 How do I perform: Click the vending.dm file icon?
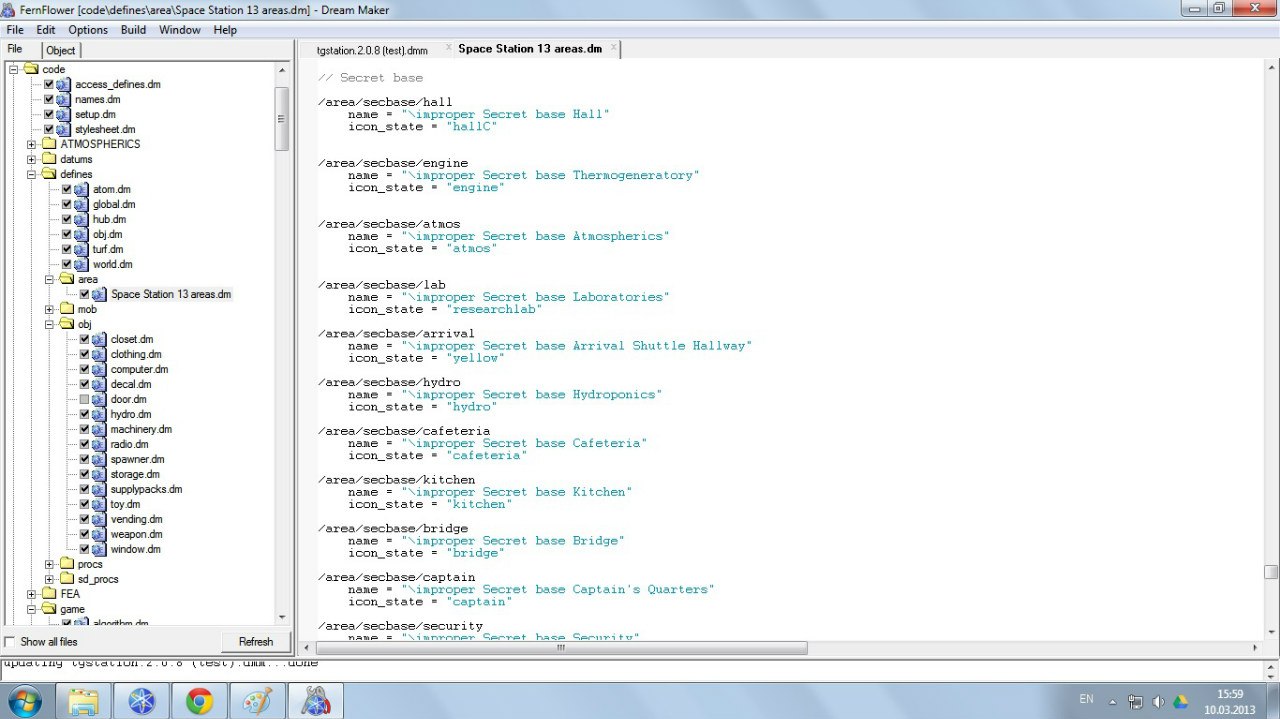(x=99, y=519)
